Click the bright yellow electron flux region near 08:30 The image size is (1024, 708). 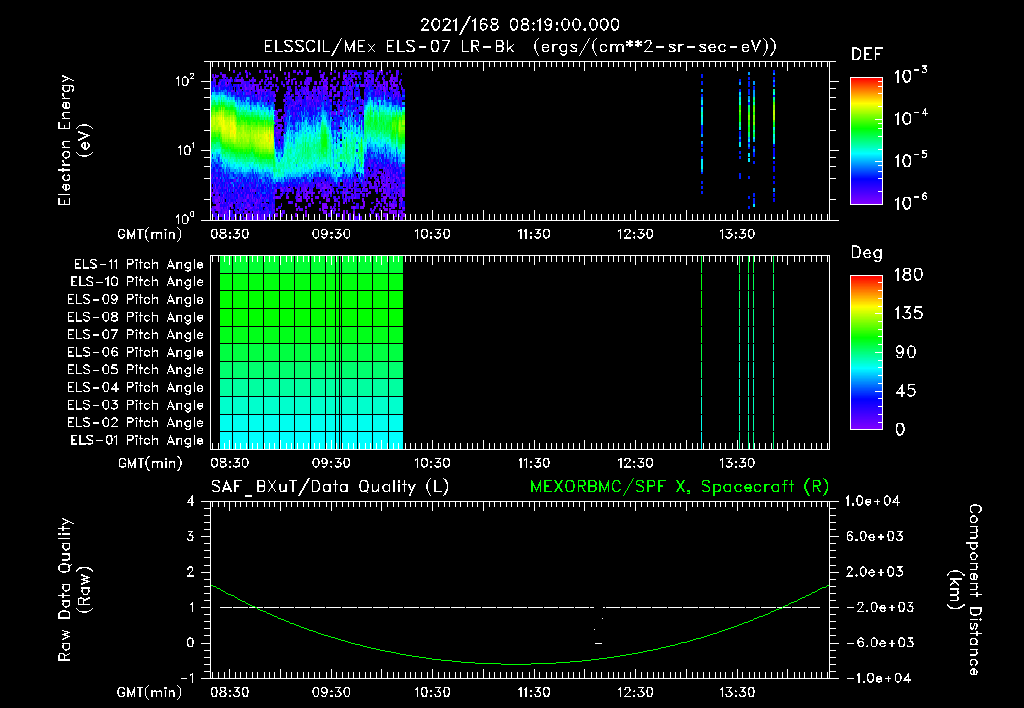[230, 125]
